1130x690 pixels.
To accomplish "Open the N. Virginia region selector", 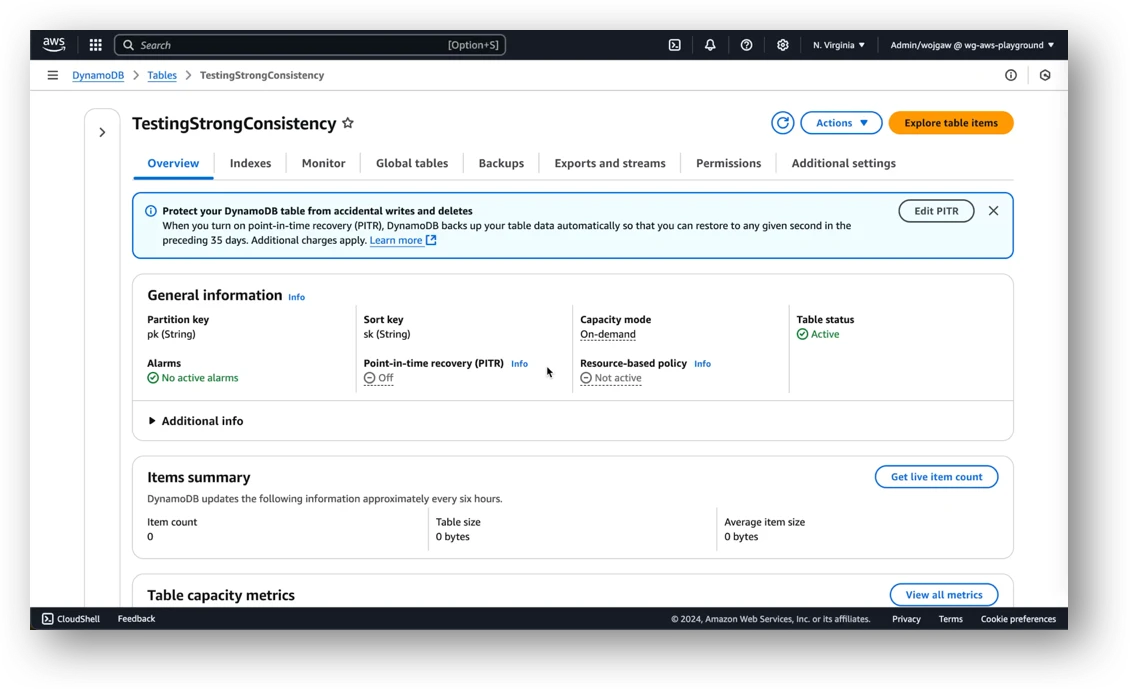I will coord(839,45).
